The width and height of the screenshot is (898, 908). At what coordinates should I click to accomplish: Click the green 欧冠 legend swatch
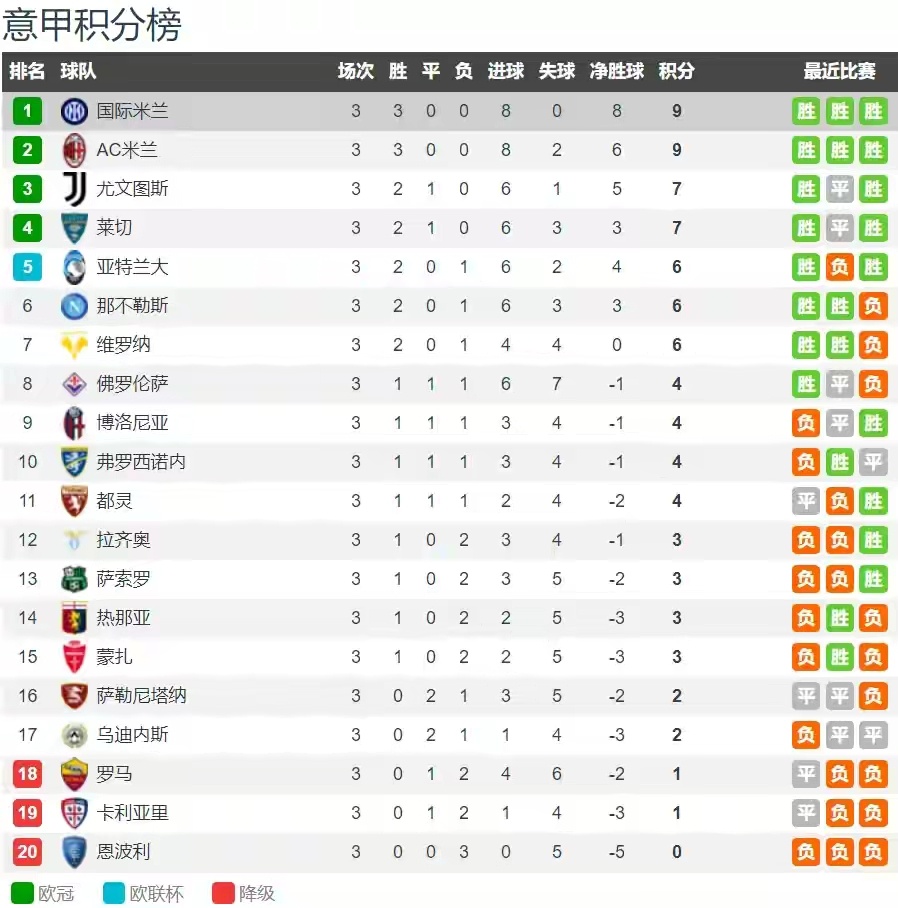pyautogui.click(x=22, y=893)
